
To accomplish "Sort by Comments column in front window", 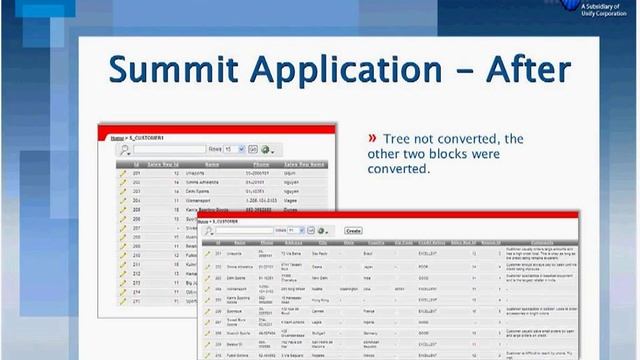I will click(x=542, y=243).
